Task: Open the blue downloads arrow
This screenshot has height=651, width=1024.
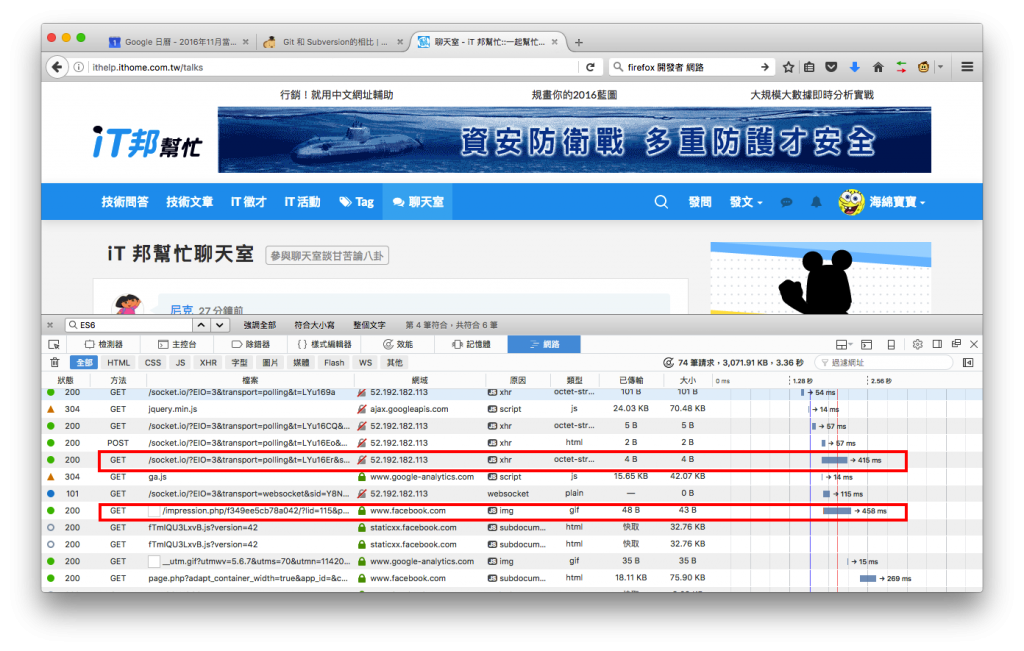Action: (x=854, y=67)
